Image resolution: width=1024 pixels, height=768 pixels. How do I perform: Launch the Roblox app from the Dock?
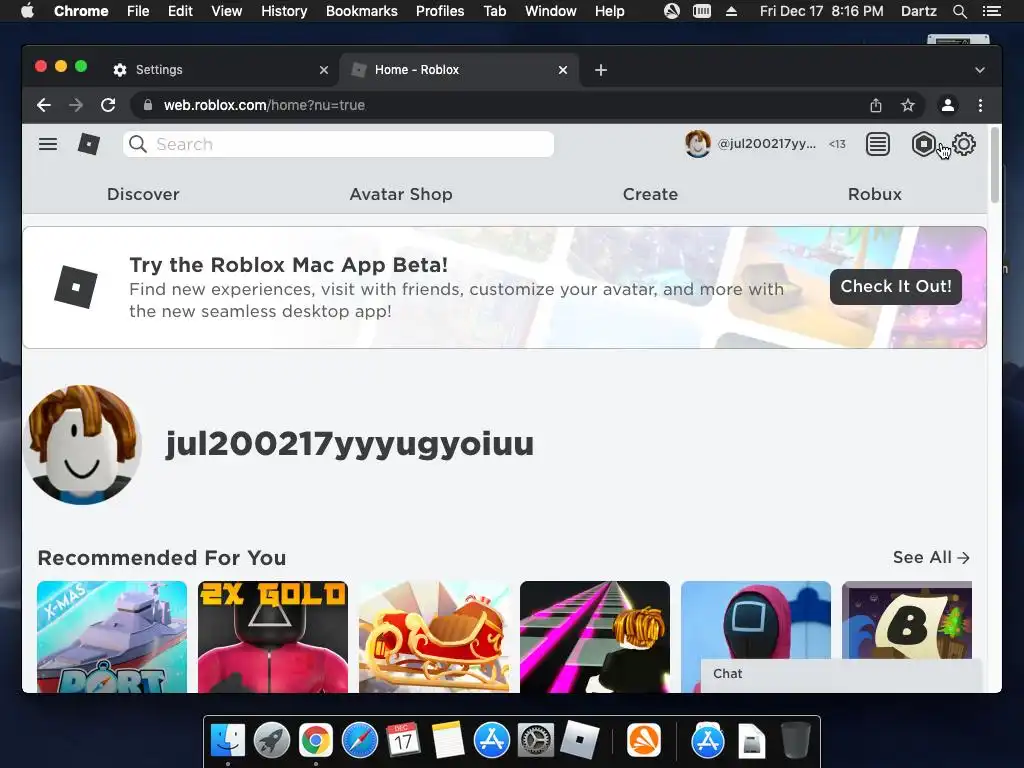tap(579, 740)
